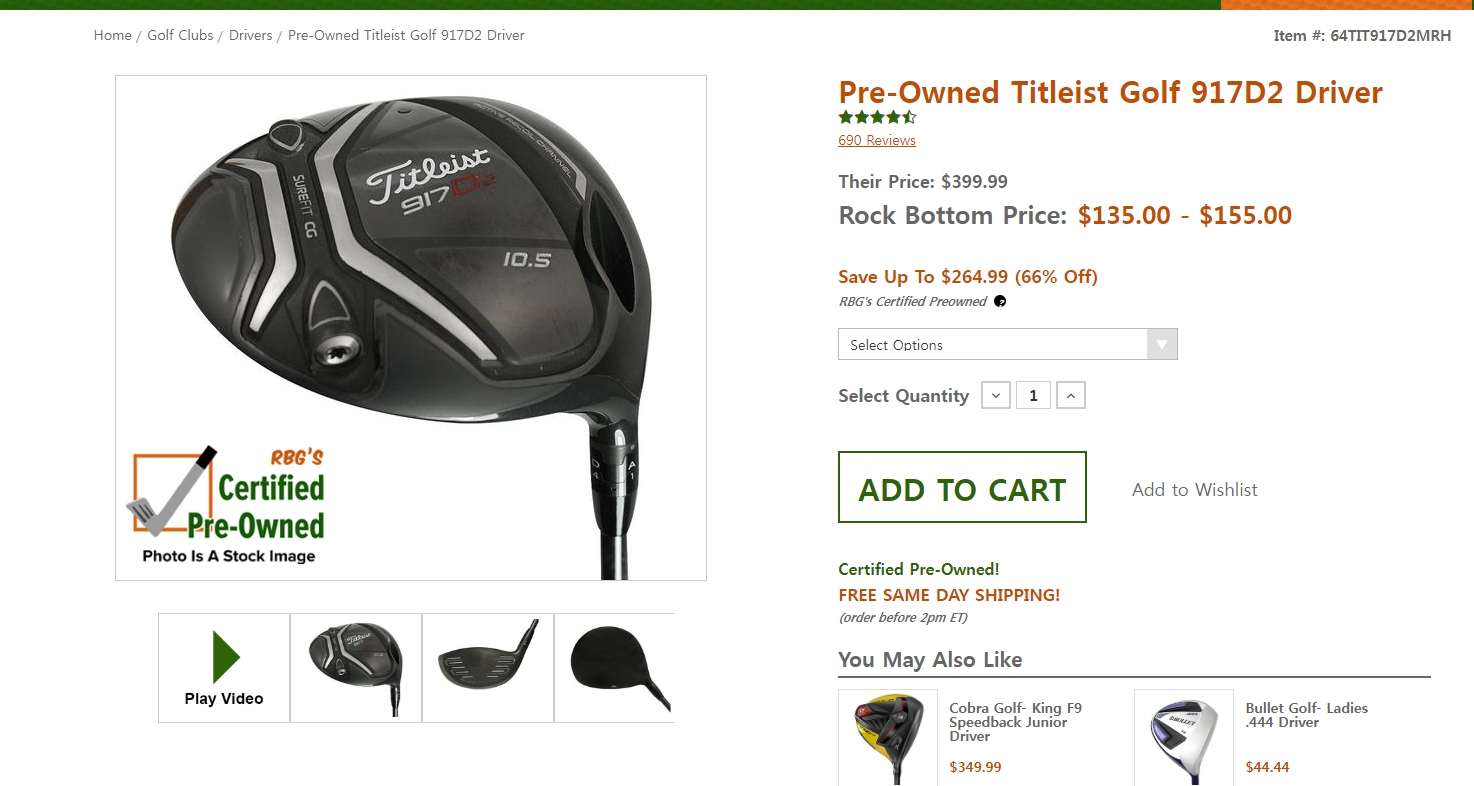Show the driver face view thumbnail
Viewport: 1474px width, 786px height.
[488, 668]
